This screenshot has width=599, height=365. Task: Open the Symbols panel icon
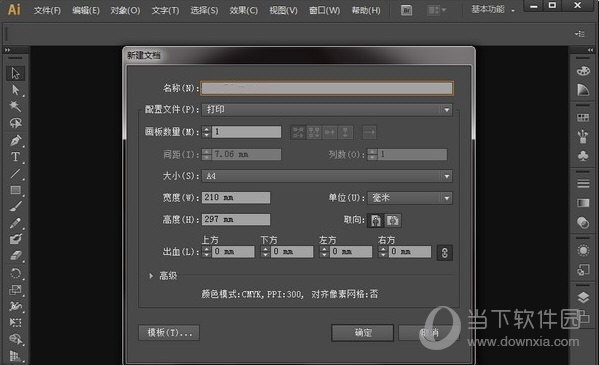(583, 156)
